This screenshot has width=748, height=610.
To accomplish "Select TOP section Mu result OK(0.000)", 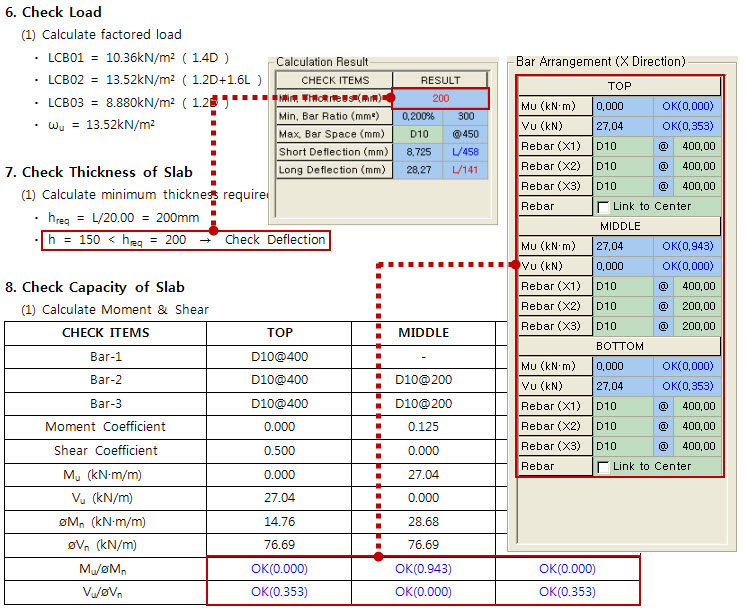I will [687, 106].
